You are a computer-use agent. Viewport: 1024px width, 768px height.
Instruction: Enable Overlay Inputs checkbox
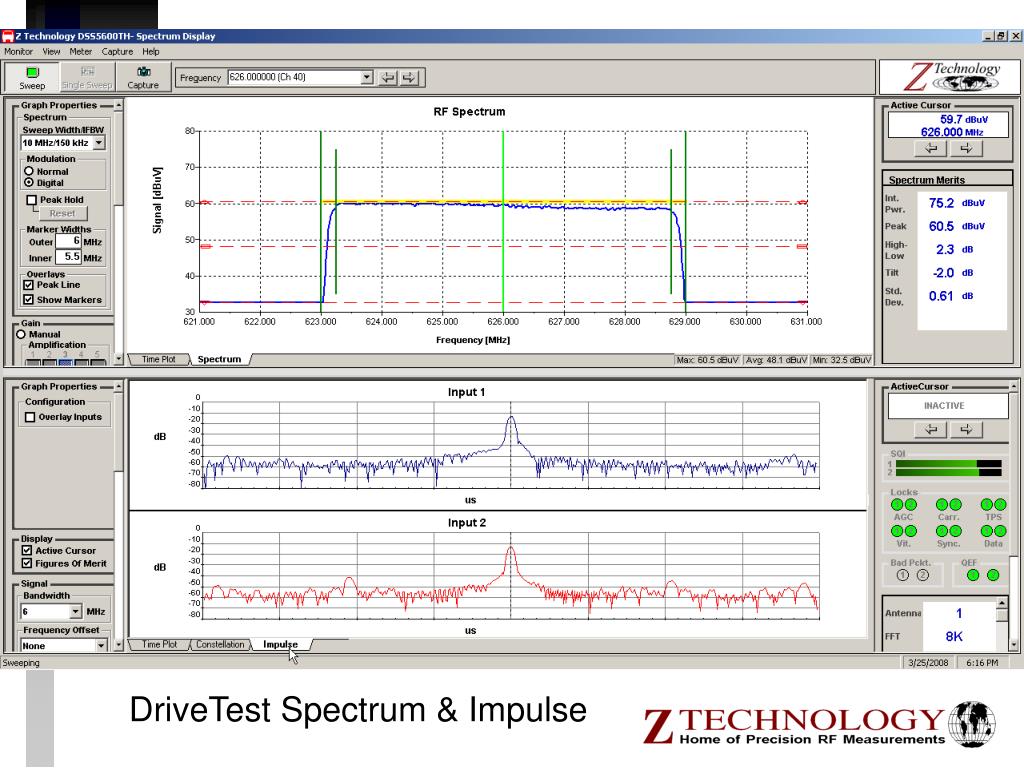coord(30,417)
